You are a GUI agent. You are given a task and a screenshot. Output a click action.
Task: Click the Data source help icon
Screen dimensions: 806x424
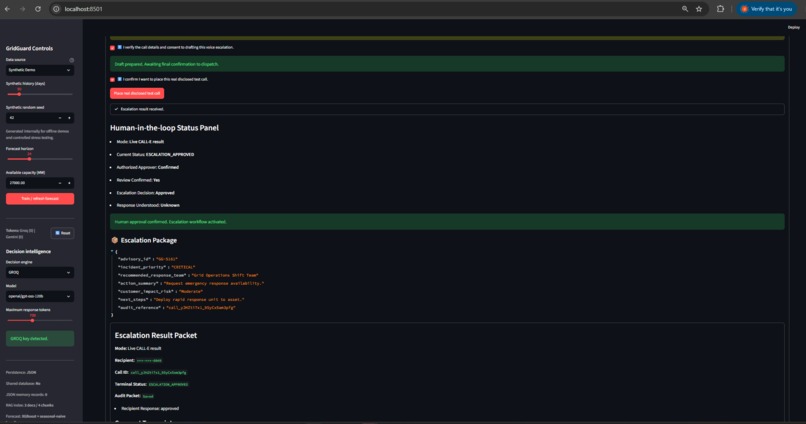click(71, 60)
